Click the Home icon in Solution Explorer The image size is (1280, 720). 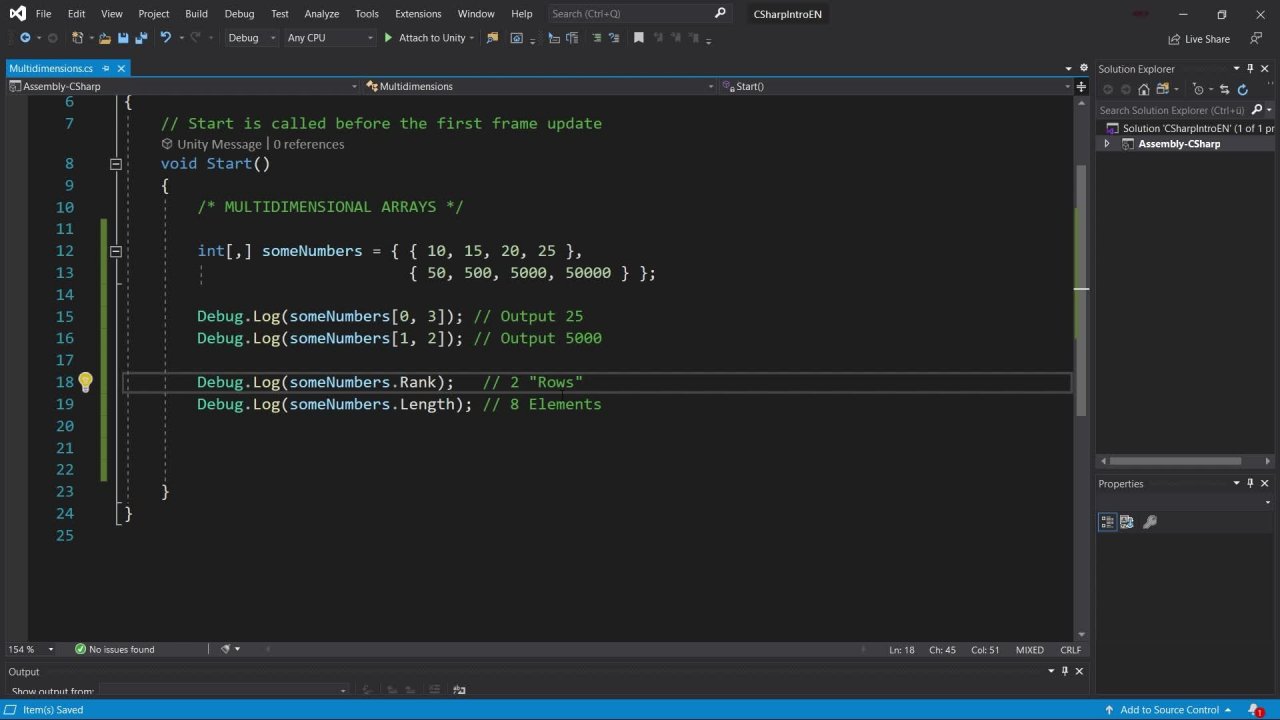pyautogui.click(x=1144, y=90)
